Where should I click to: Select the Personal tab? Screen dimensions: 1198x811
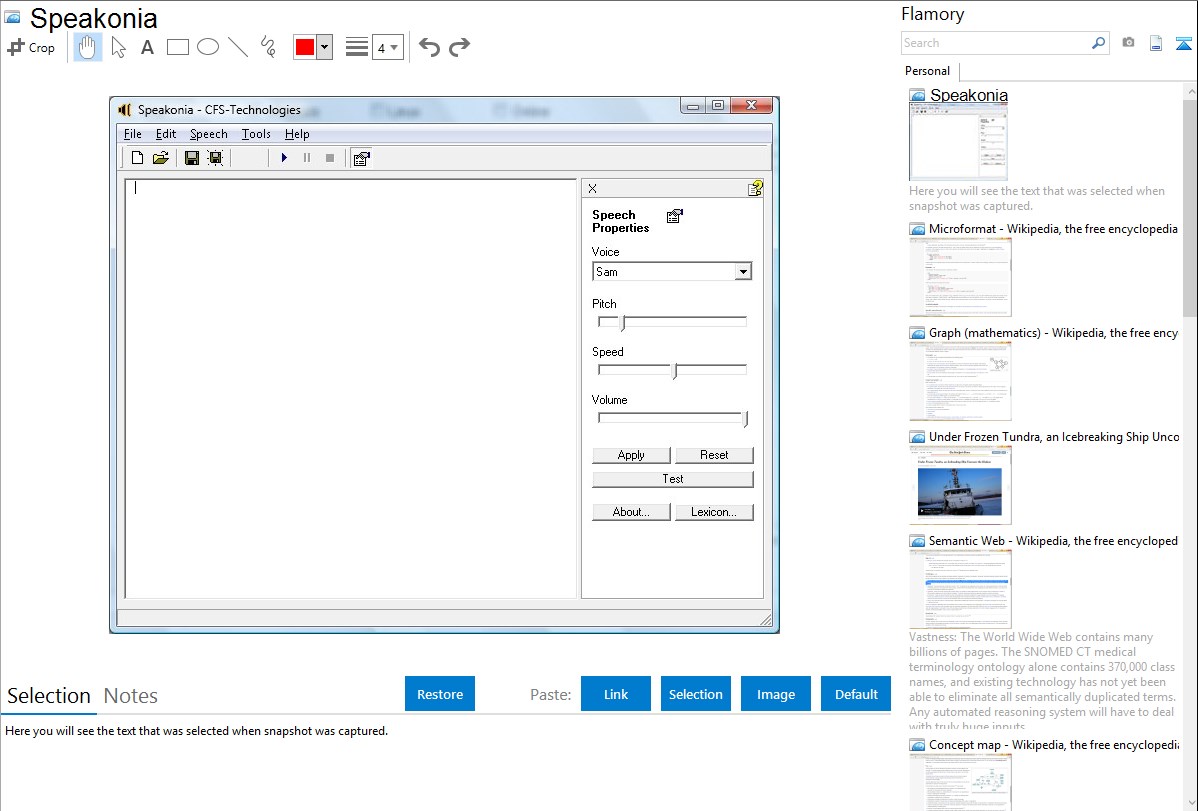(927, 71)
